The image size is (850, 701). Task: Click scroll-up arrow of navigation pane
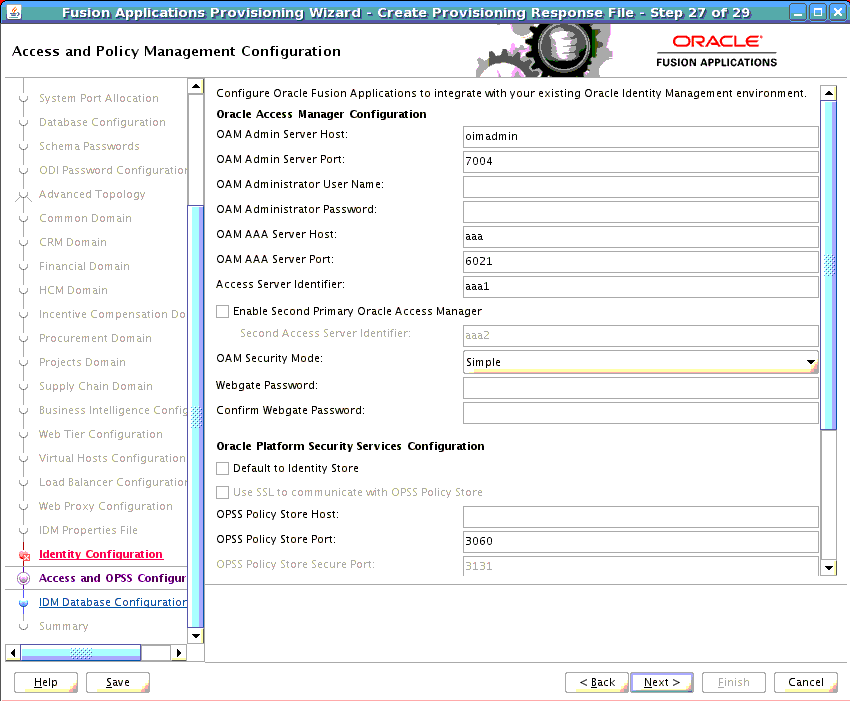tap(196, 86)
